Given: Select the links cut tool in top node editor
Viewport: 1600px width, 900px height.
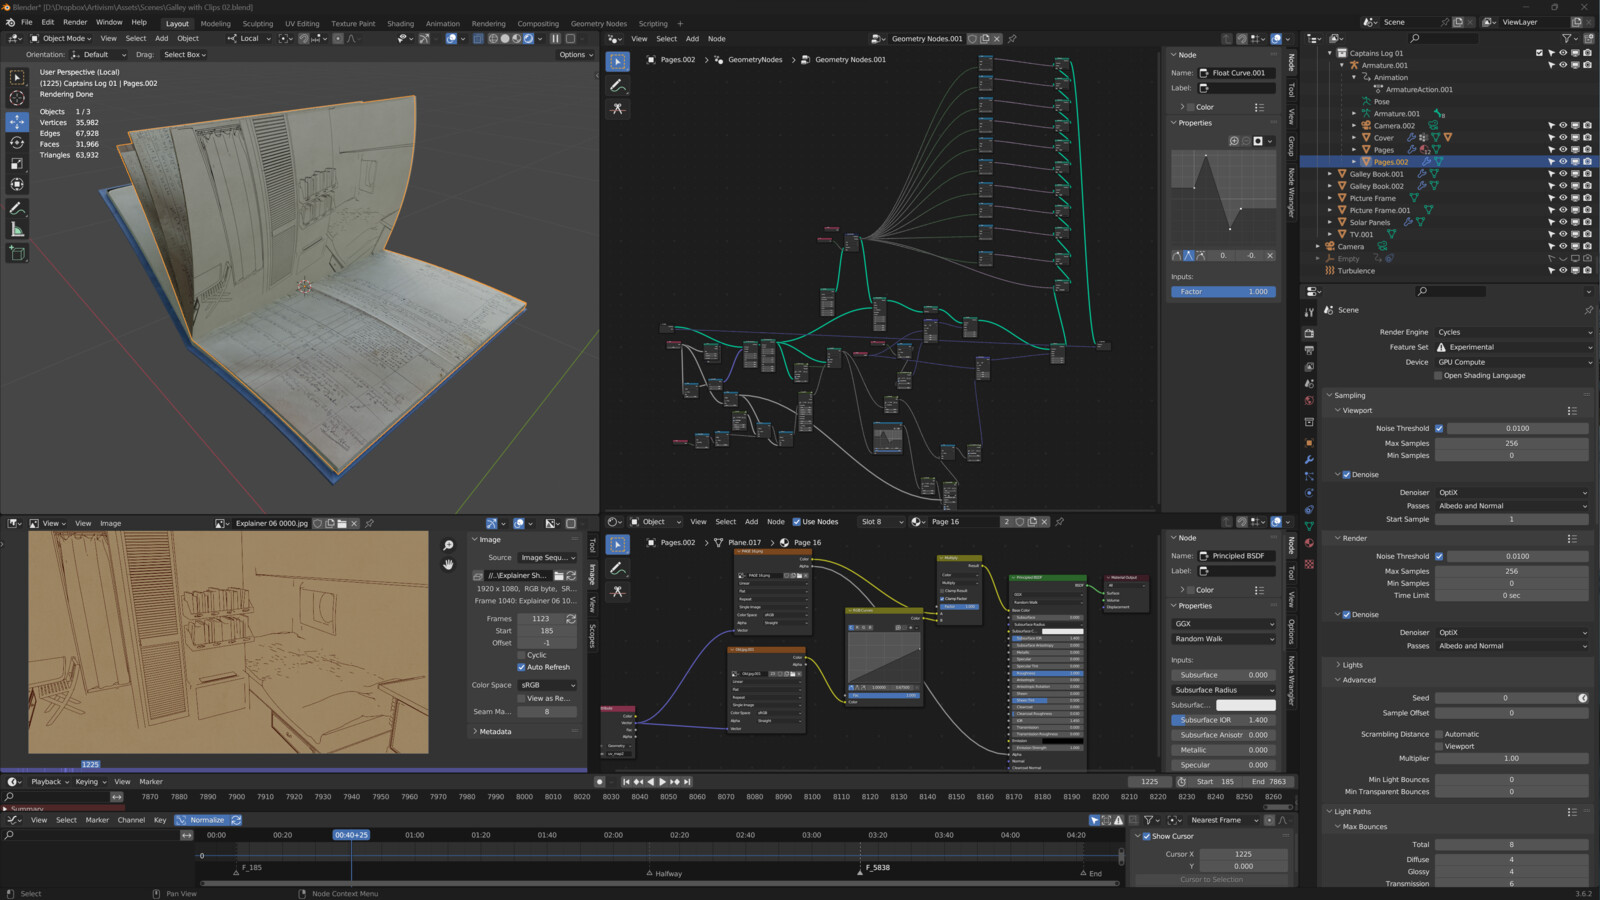Looking at the screenshot, I should (618, 108).
